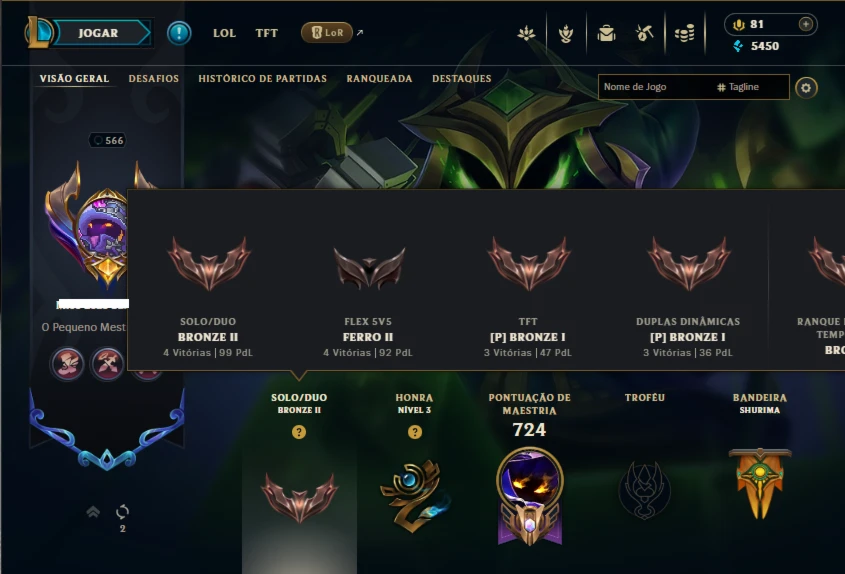845x574 pixels.
Task: Open the crafting hammer icon
Action: tap(645, 33)
